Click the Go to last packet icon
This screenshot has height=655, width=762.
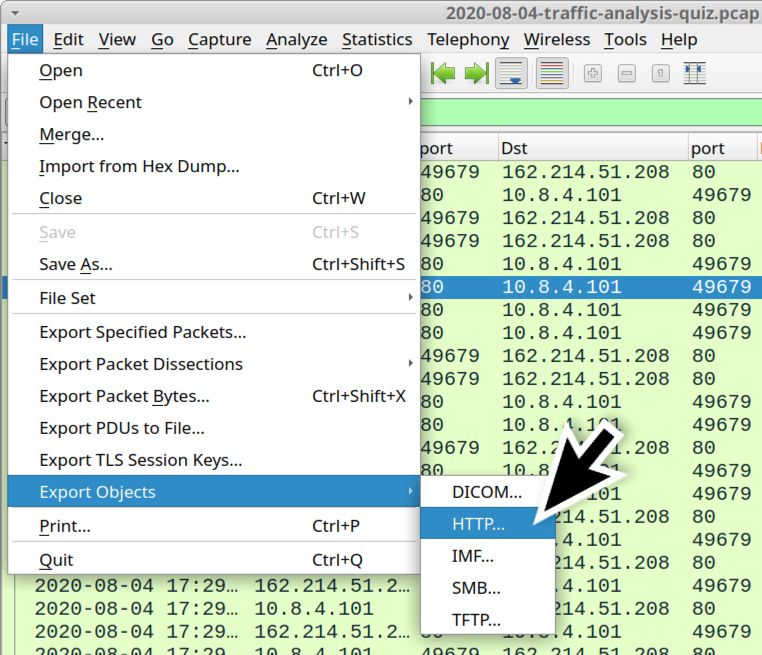[477, 73]
